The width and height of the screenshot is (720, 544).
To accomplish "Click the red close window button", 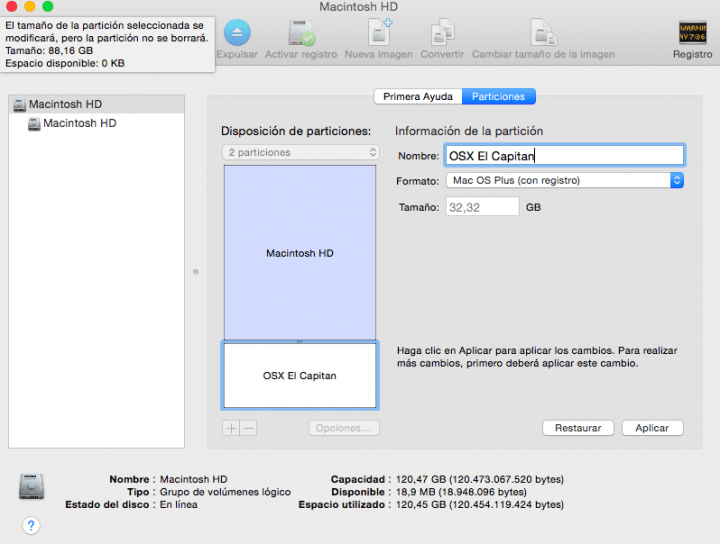I will point(11,6).
